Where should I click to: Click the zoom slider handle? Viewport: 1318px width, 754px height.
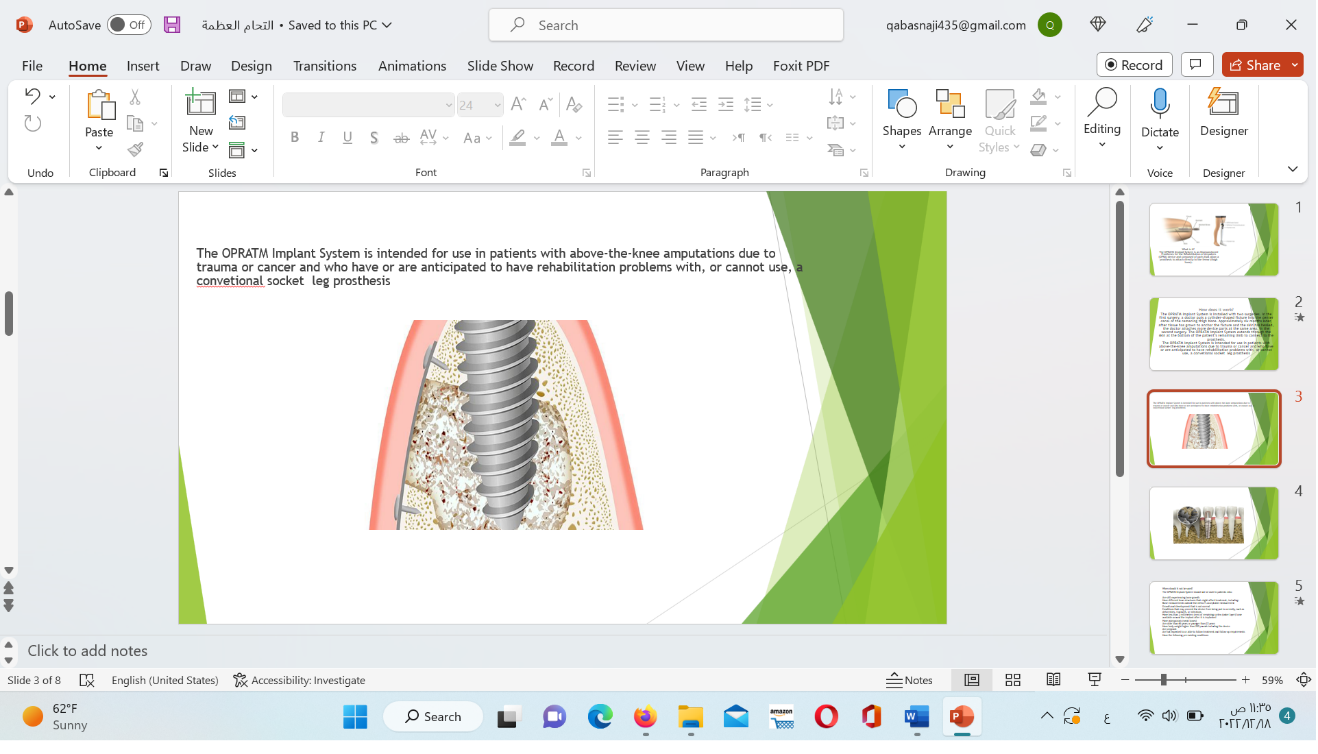[x=1164, y=680]
